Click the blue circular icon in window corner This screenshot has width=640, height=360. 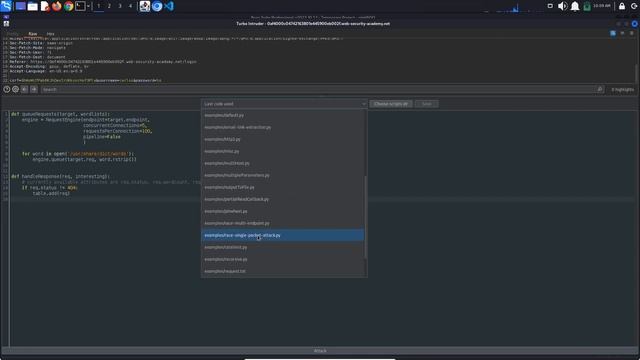pos(635,24)
